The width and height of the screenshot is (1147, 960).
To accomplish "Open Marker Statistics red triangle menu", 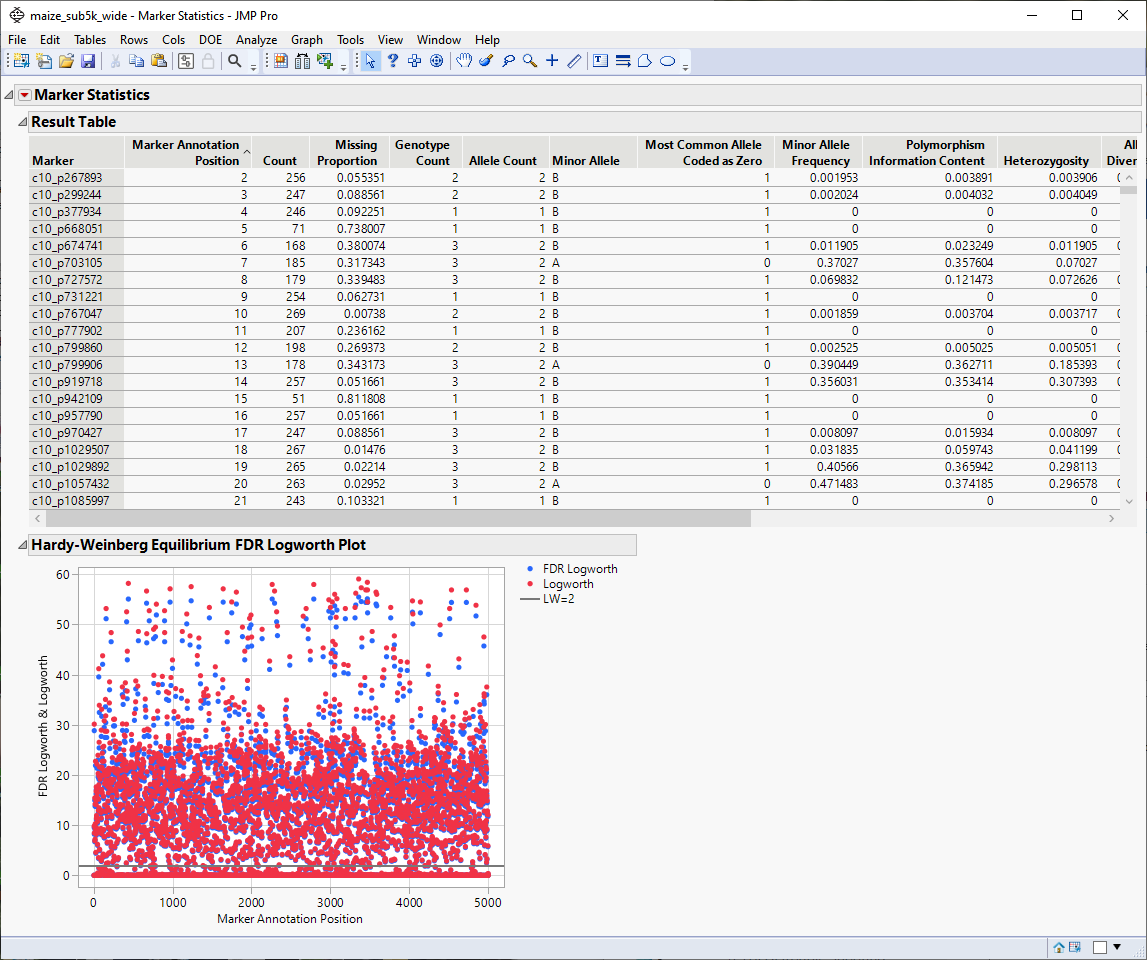I will tap(25, 95).
